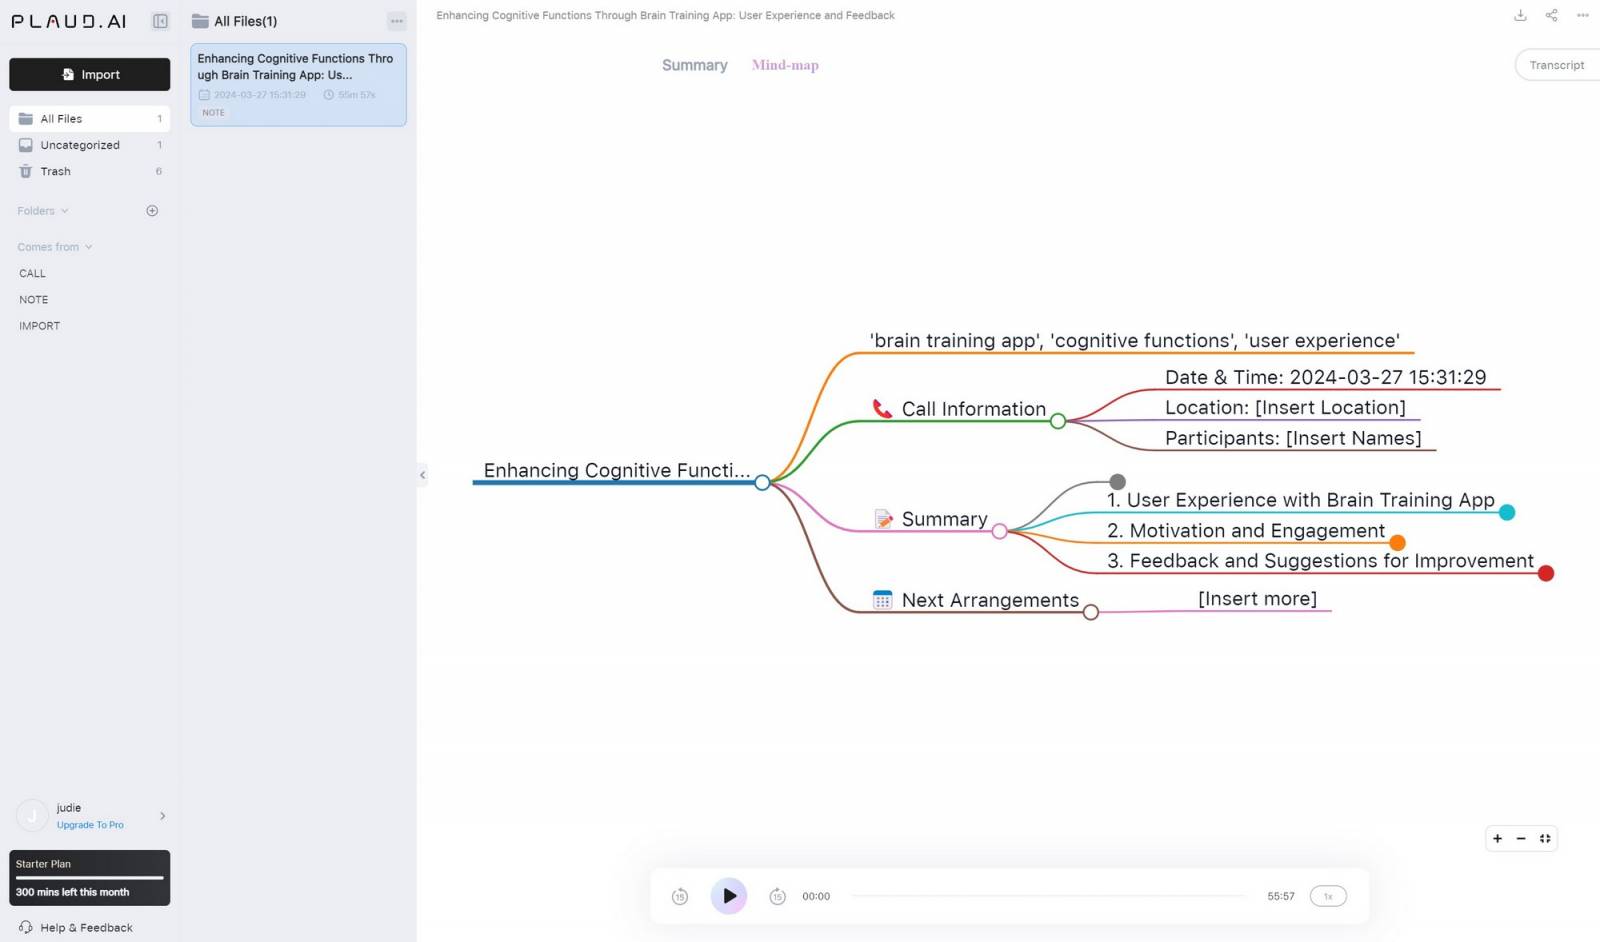Open the Trash folder
This screenshot has width=1600, height=942.
[x=55, y=172]
